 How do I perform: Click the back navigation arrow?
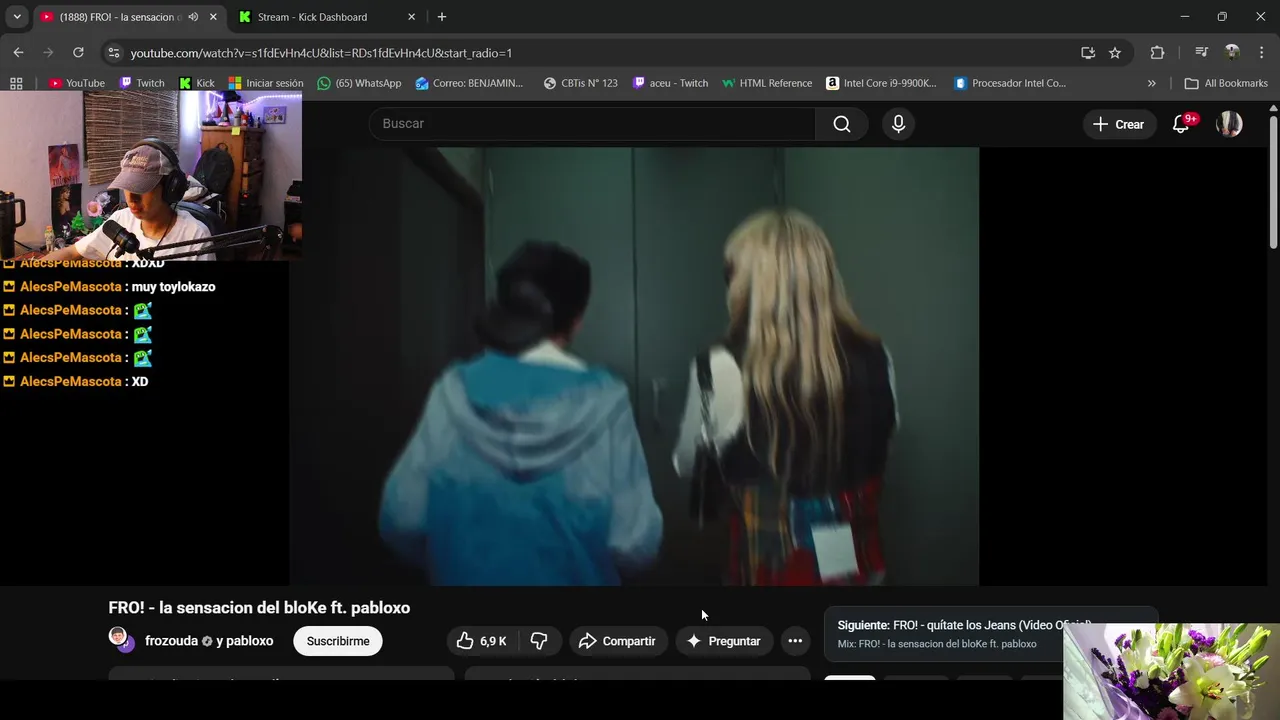18,52
